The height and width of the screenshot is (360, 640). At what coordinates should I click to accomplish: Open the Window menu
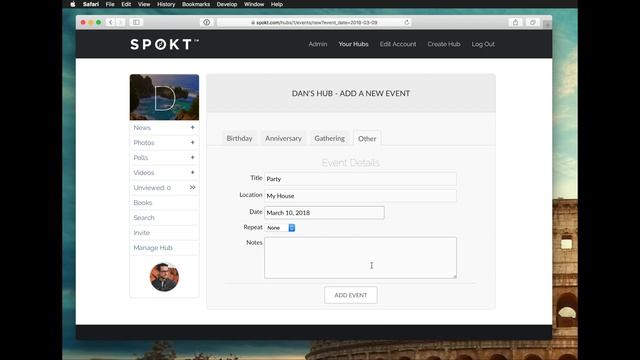coord(254,4)
